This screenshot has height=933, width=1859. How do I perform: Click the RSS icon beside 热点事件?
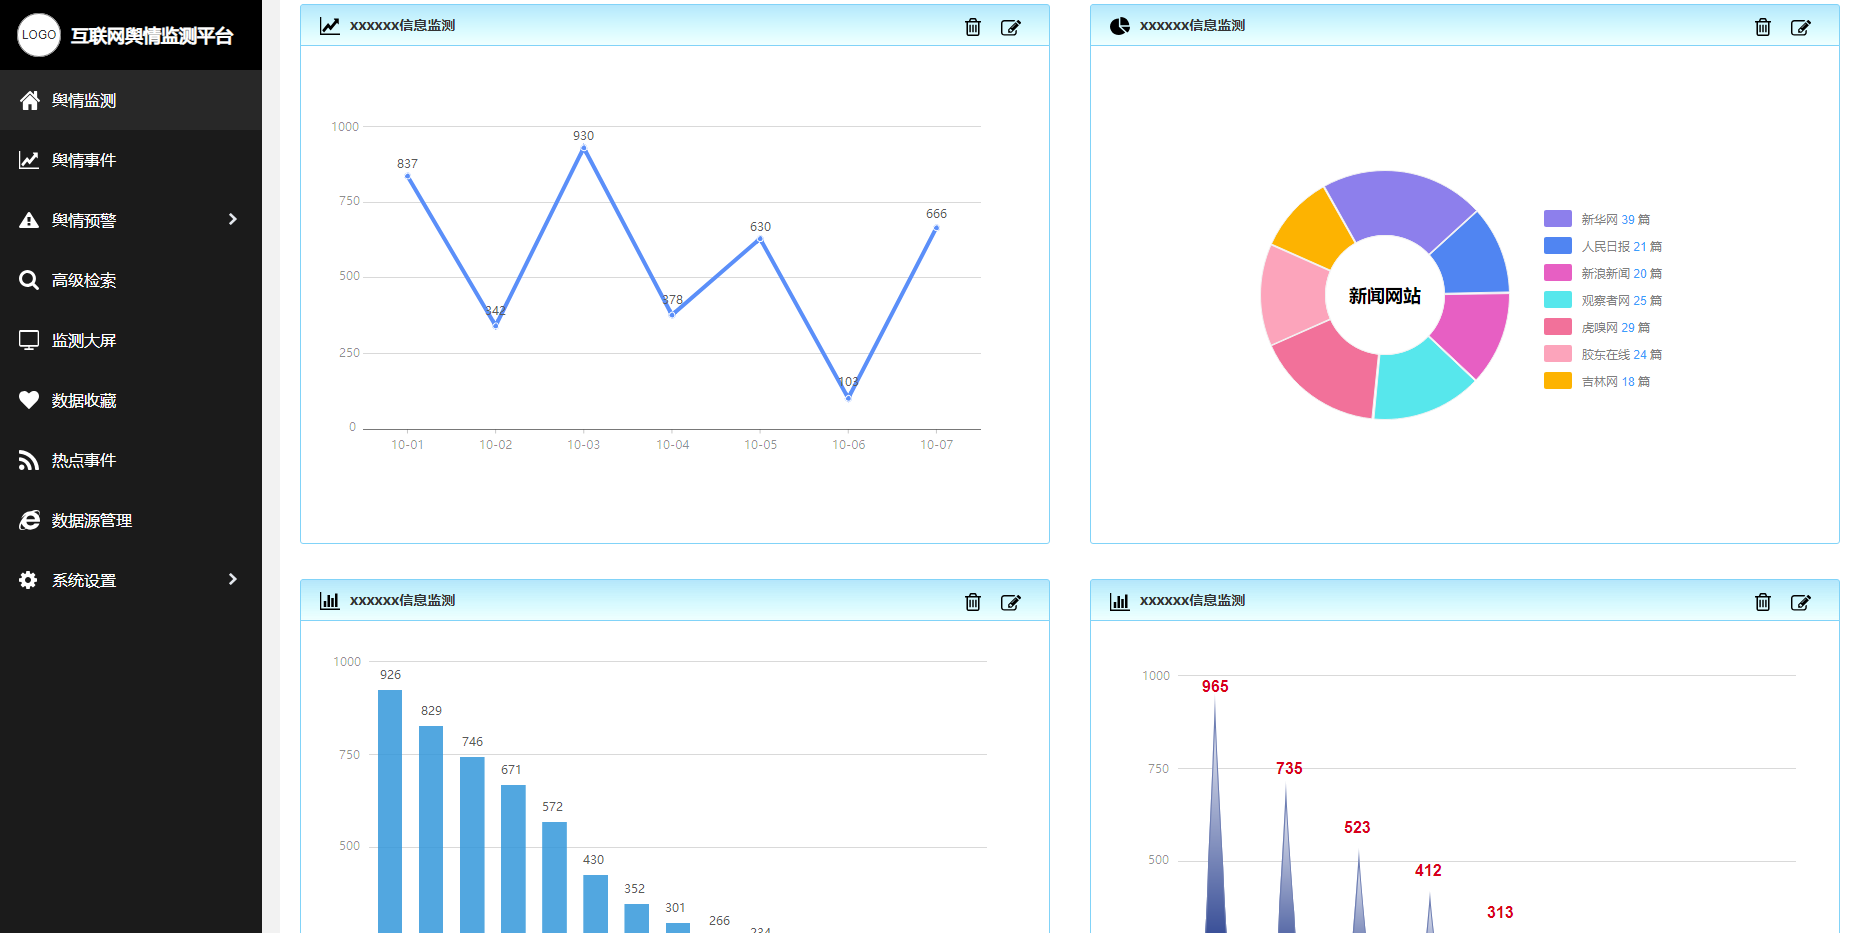(x=29, y=460)
